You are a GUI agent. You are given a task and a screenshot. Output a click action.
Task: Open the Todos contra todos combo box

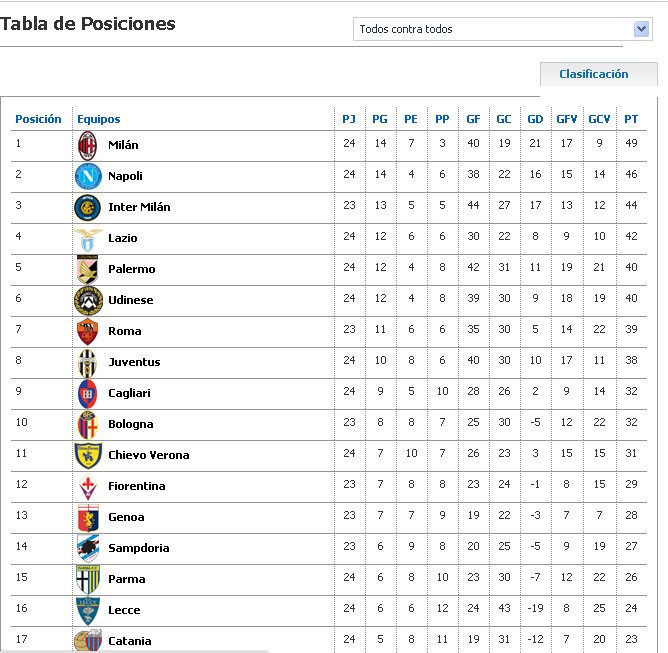pos(503,29)
